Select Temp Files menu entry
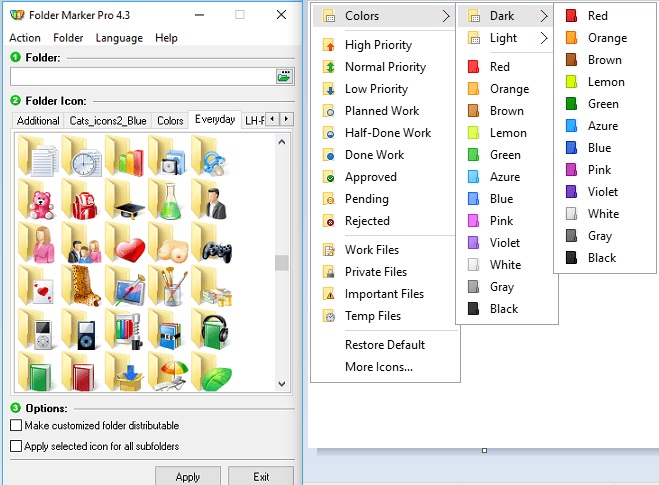Screen dimensions: 659x485 coord(384,316)
